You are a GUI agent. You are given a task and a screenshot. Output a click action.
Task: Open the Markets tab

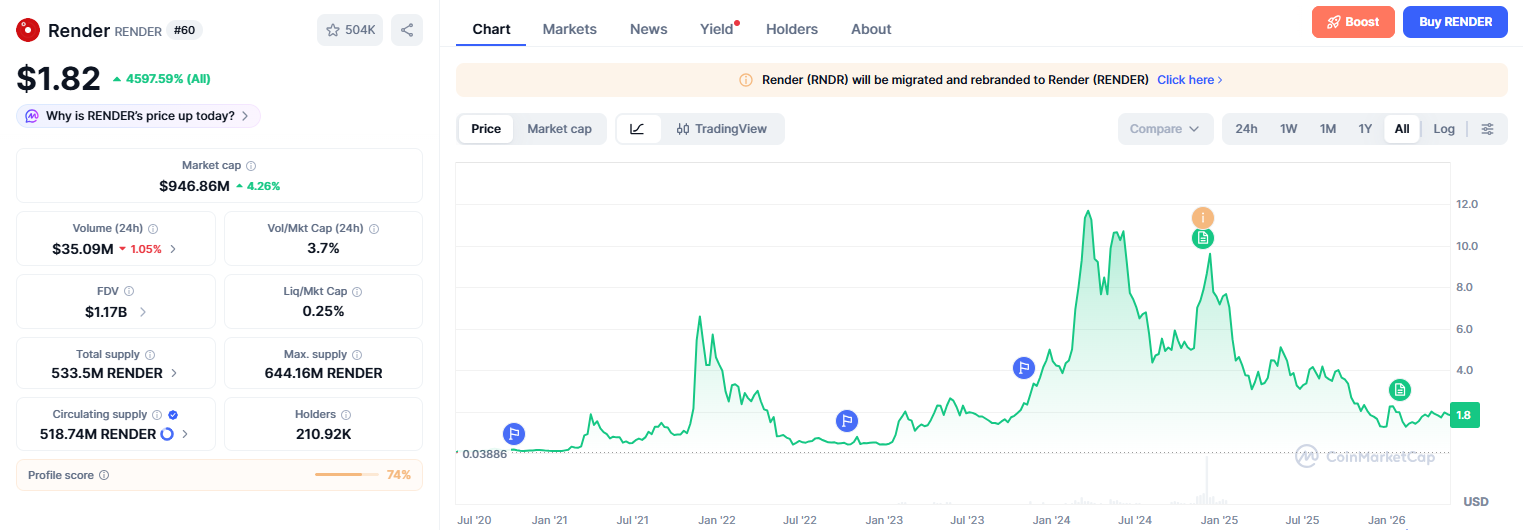(x=570, y=29)
